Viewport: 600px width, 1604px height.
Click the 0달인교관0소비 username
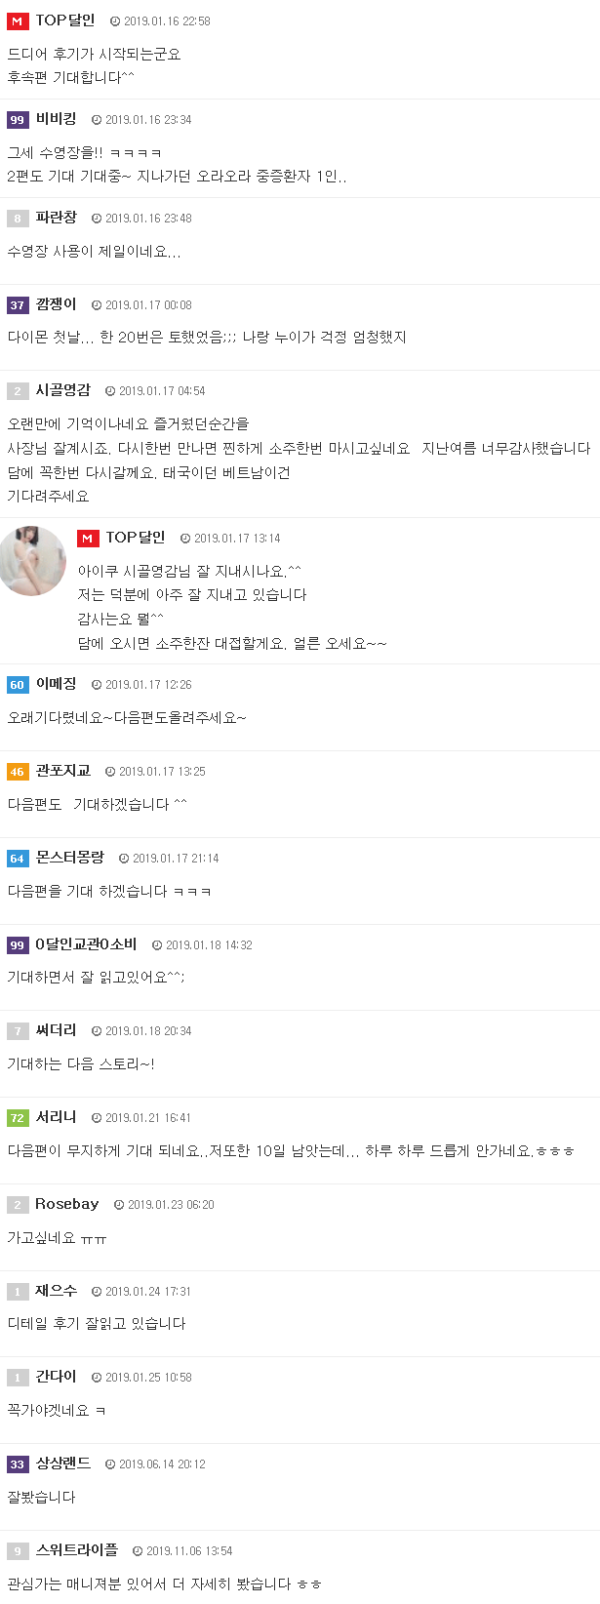tap(86, 945)
